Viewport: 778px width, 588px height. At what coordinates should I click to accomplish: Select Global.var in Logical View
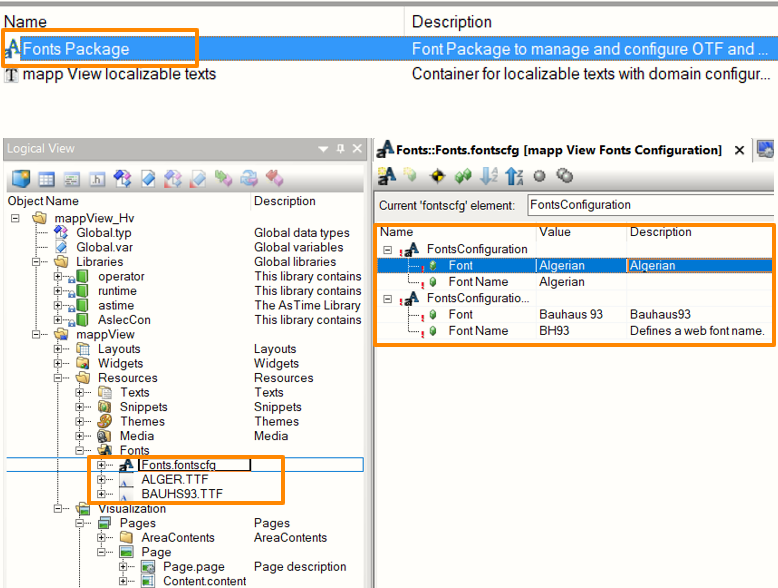pos(104,247)
